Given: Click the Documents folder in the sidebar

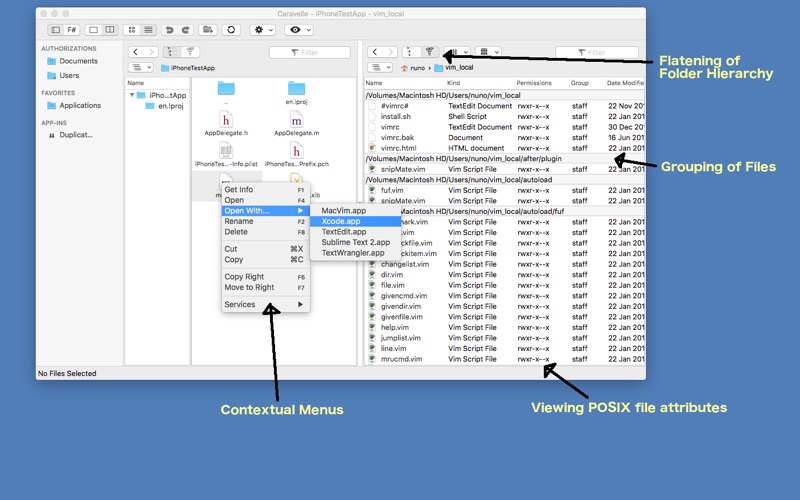Looking at the screenshot, I should click(78, 61).
